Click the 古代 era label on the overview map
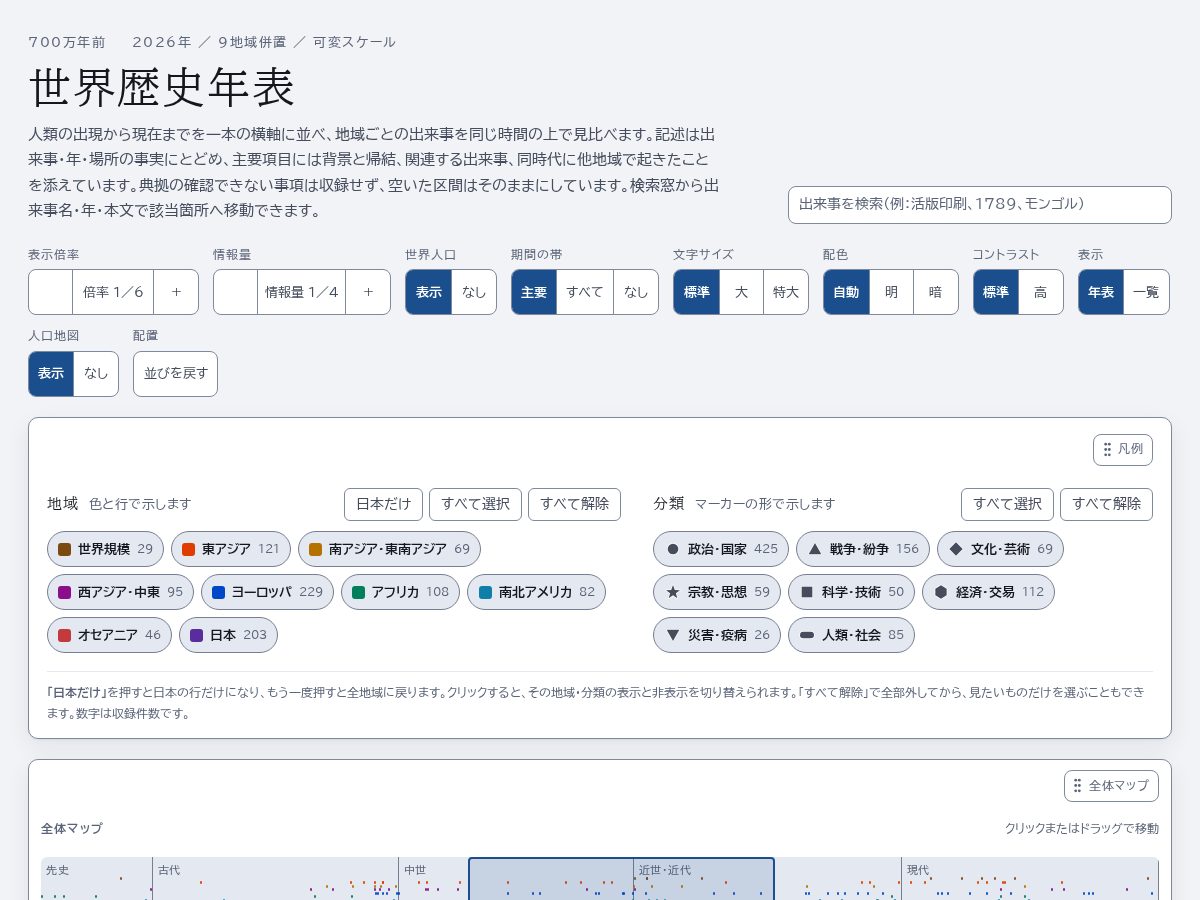The image size is (1200, 900). 169,870
